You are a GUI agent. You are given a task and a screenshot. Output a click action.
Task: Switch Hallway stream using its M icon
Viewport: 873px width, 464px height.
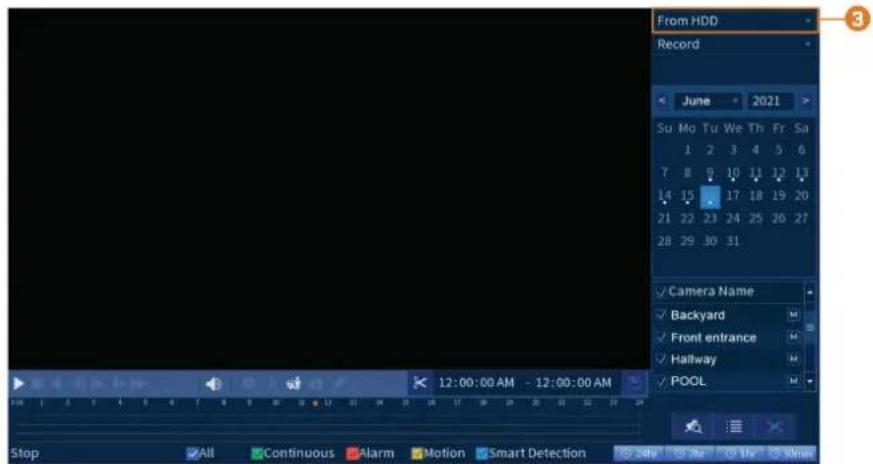coord(793,359)
